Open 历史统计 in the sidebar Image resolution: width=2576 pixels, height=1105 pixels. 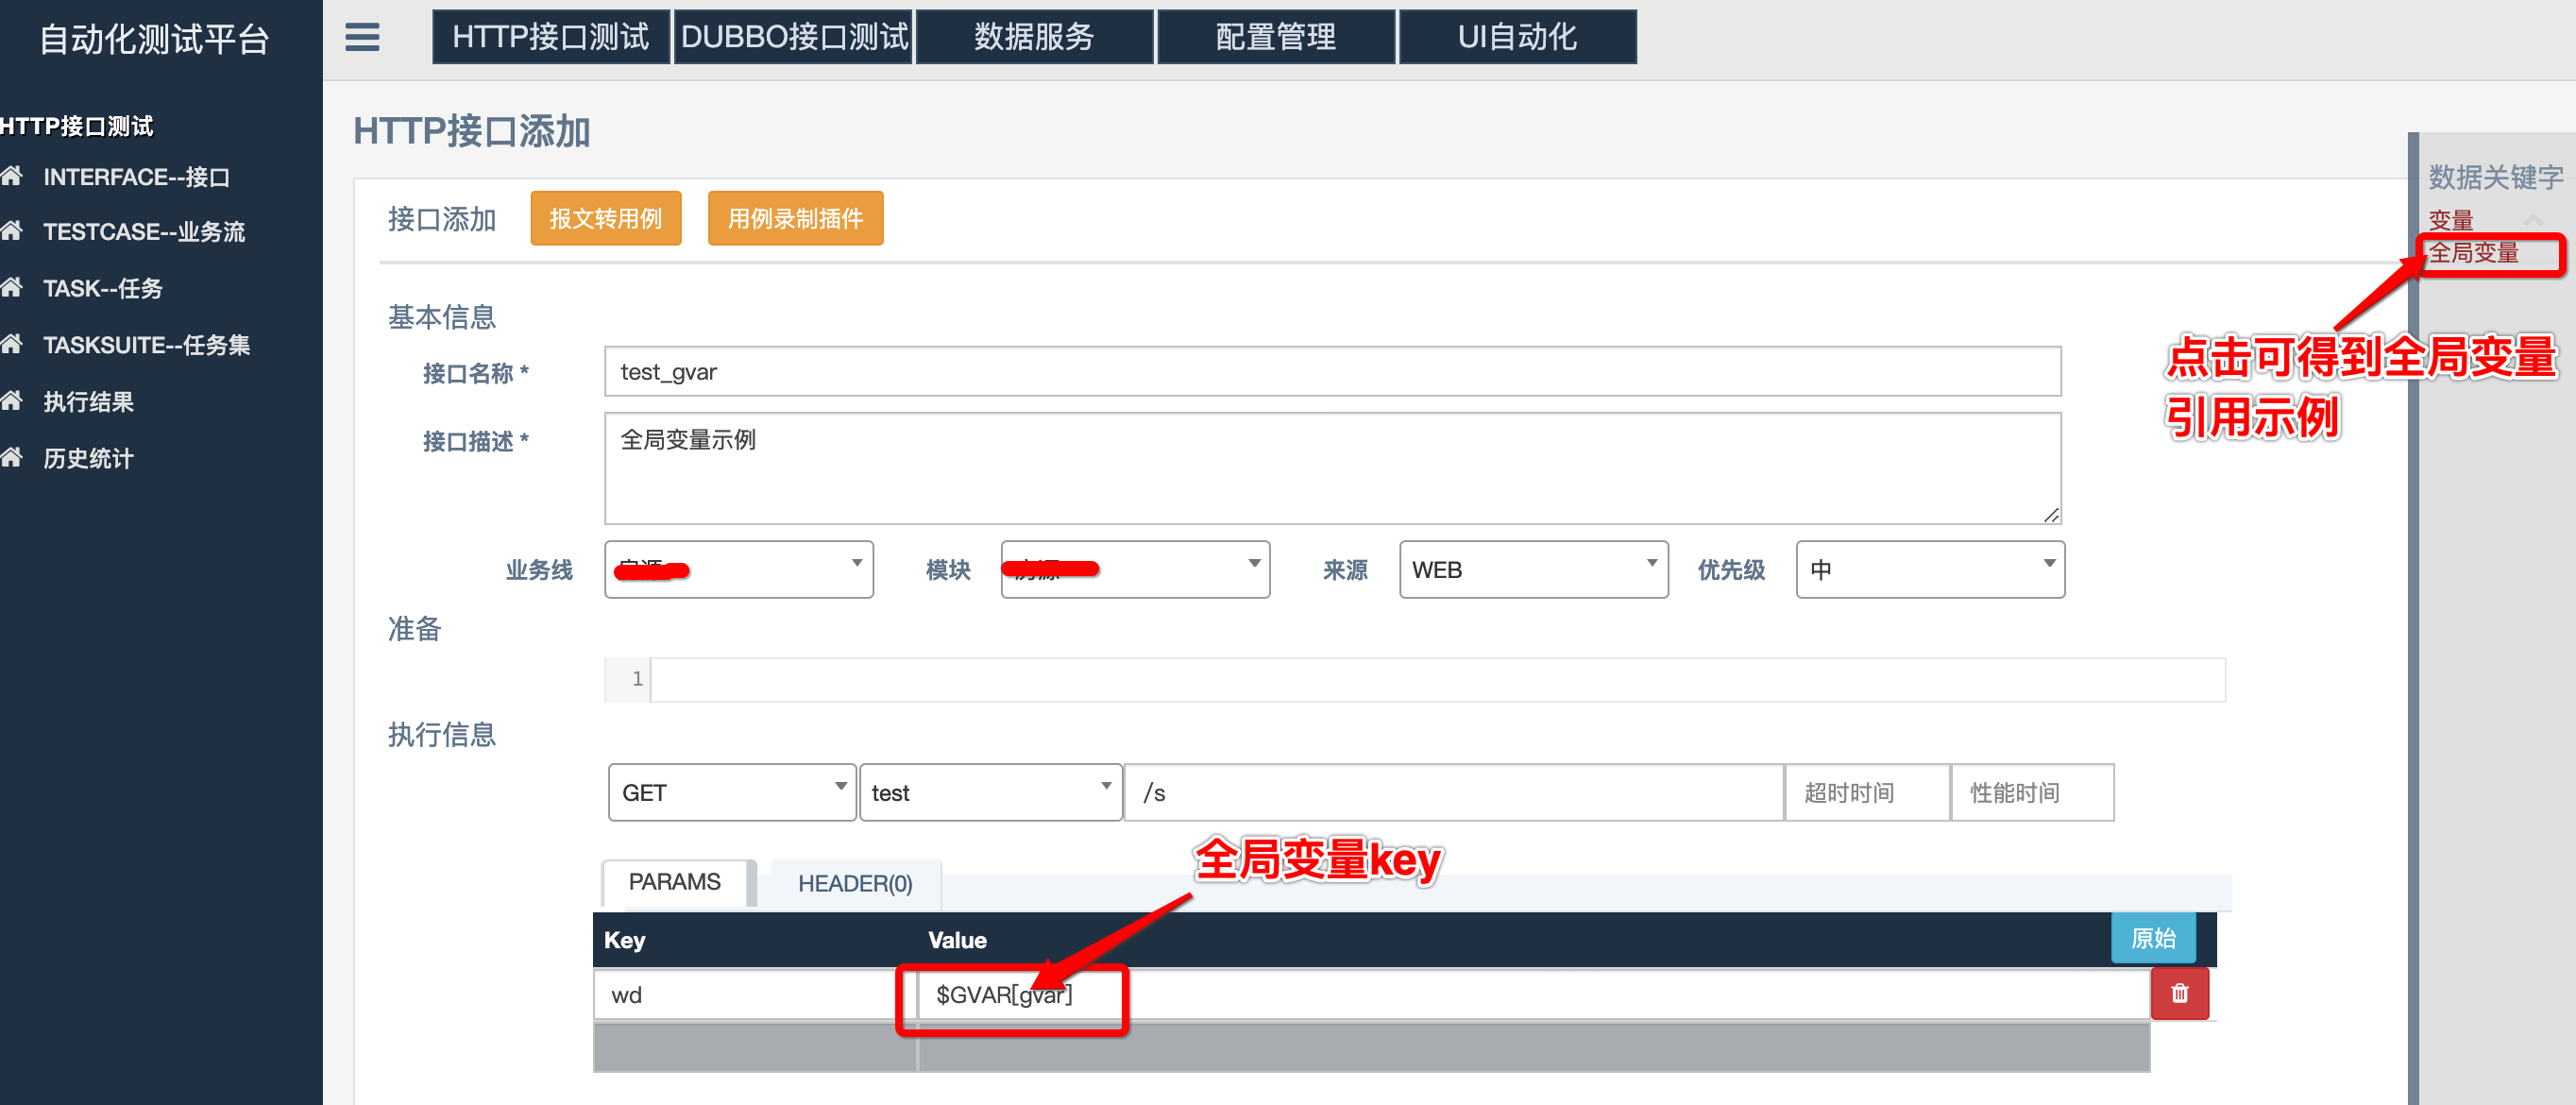click(x=89, y=459)
